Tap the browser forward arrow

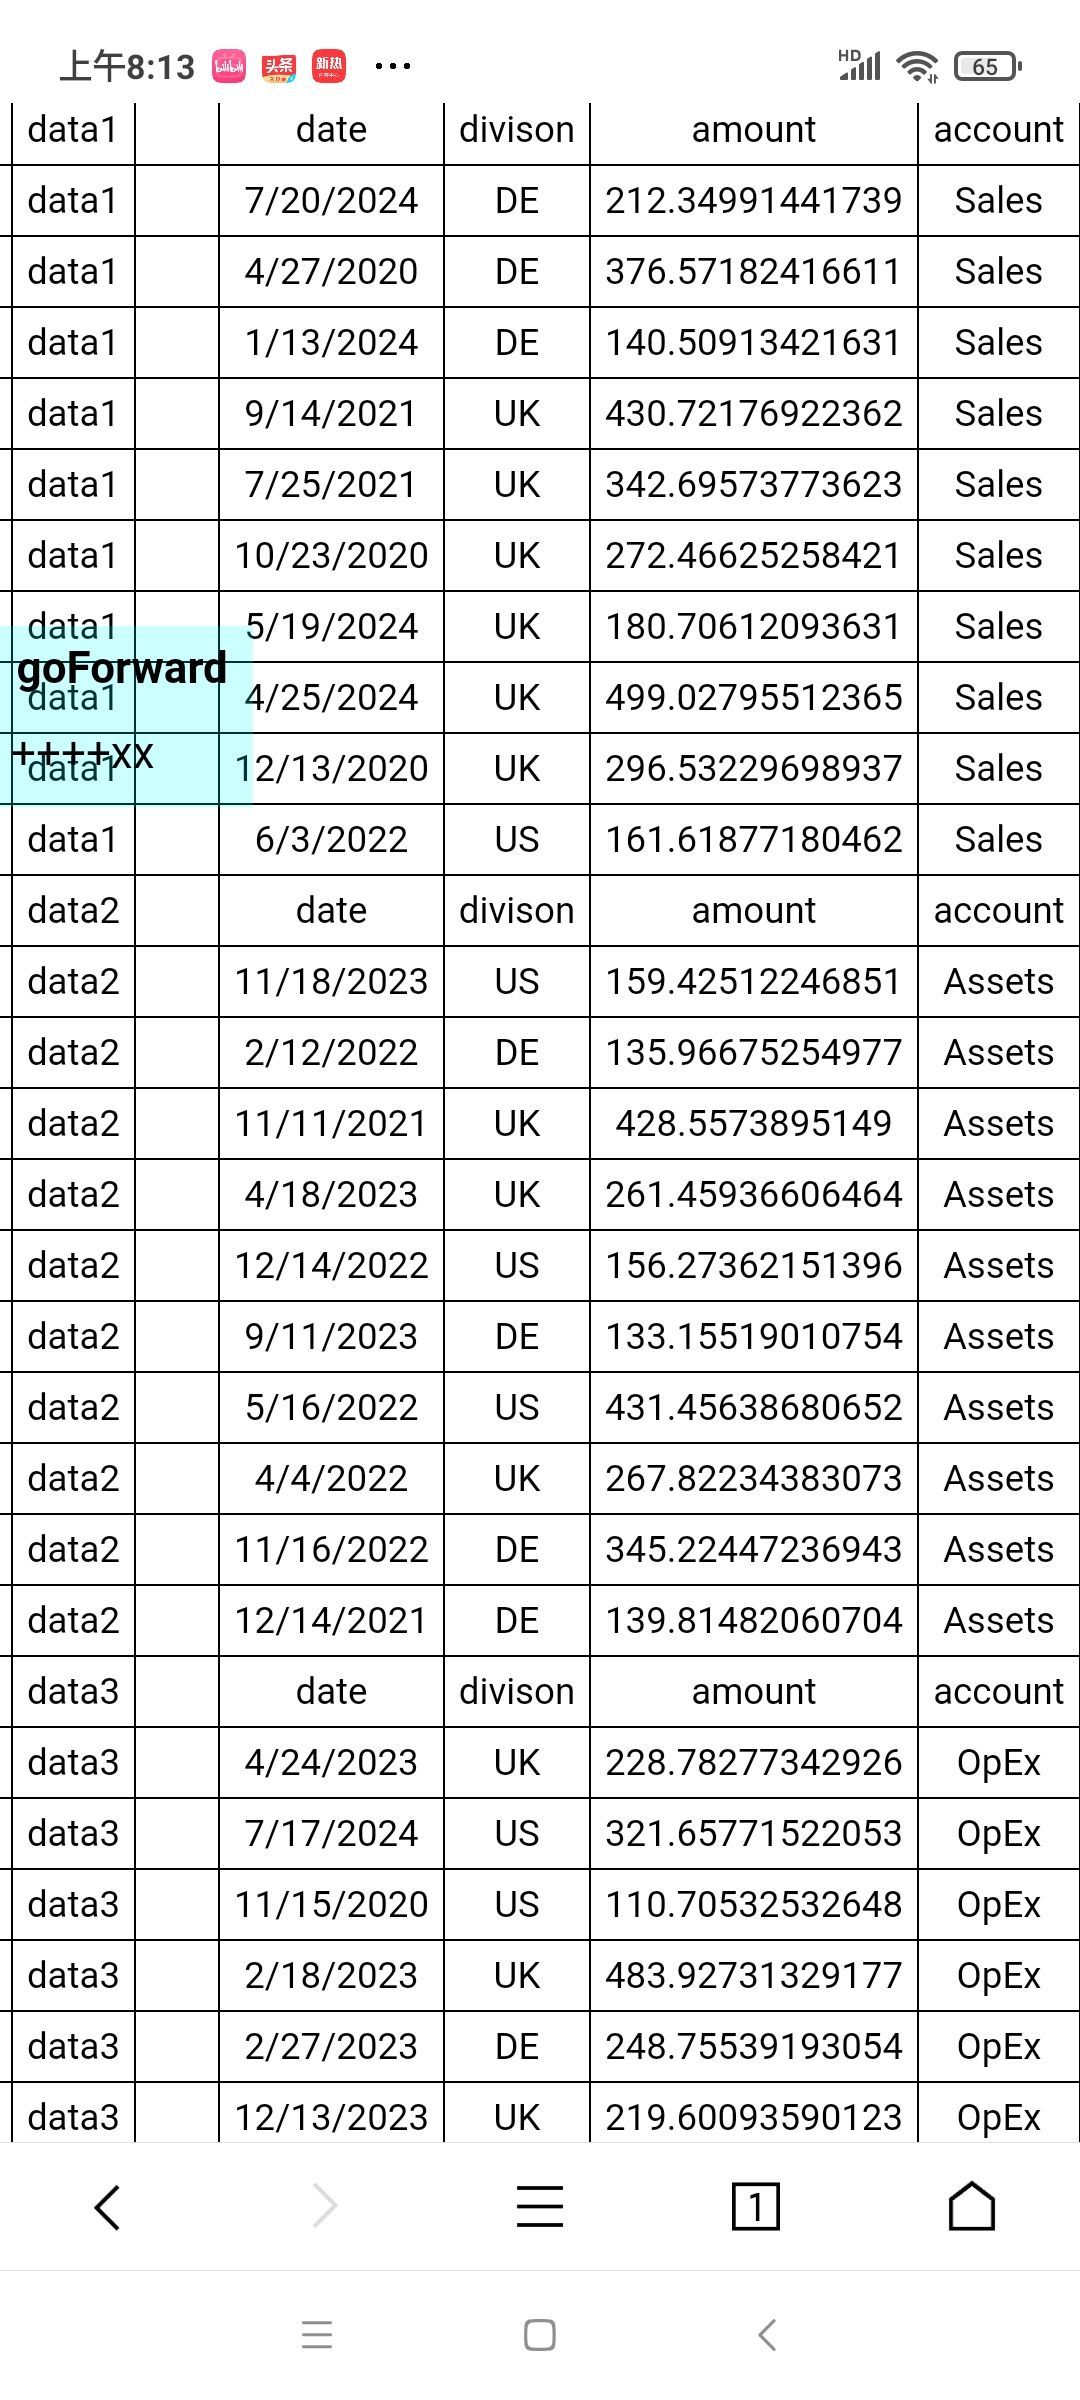point(324,2206)
